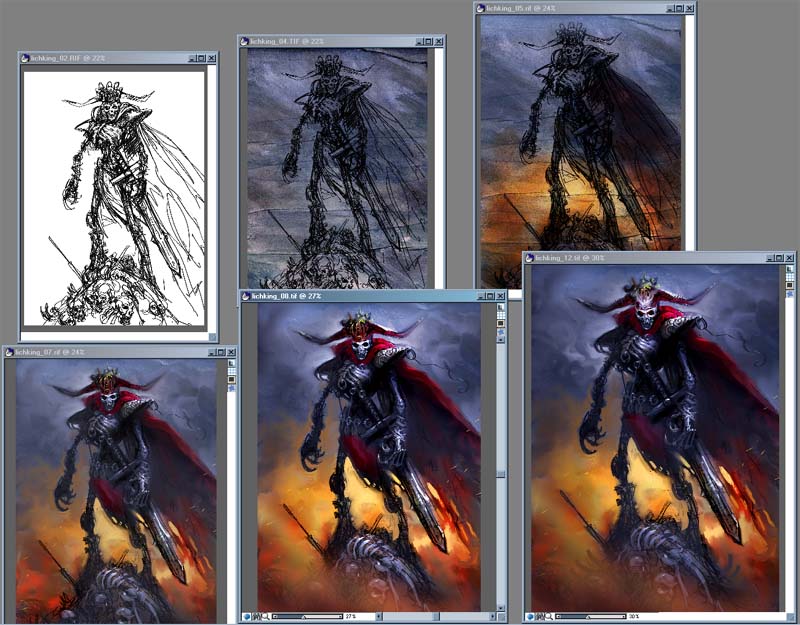The image size is (800, 625).
Task: Toggle output preview in the lichking_08 window
Action: point(501,323)
